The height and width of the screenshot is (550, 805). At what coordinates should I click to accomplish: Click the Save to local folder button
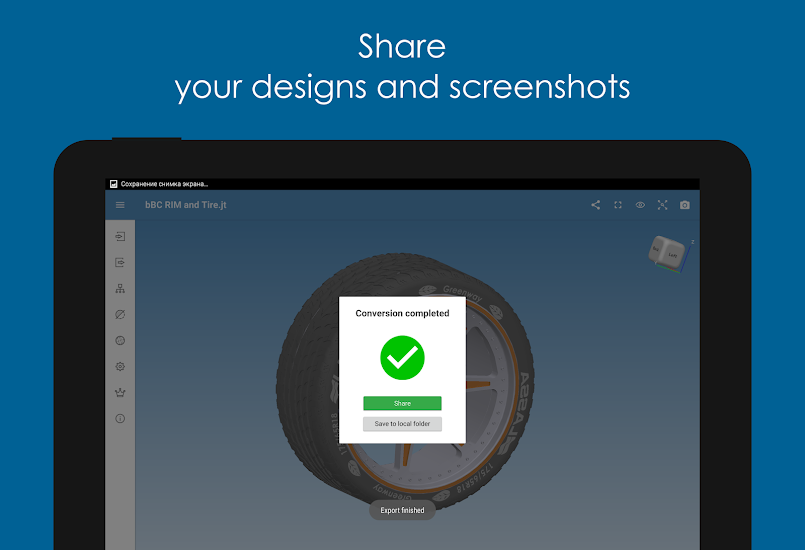402,424
